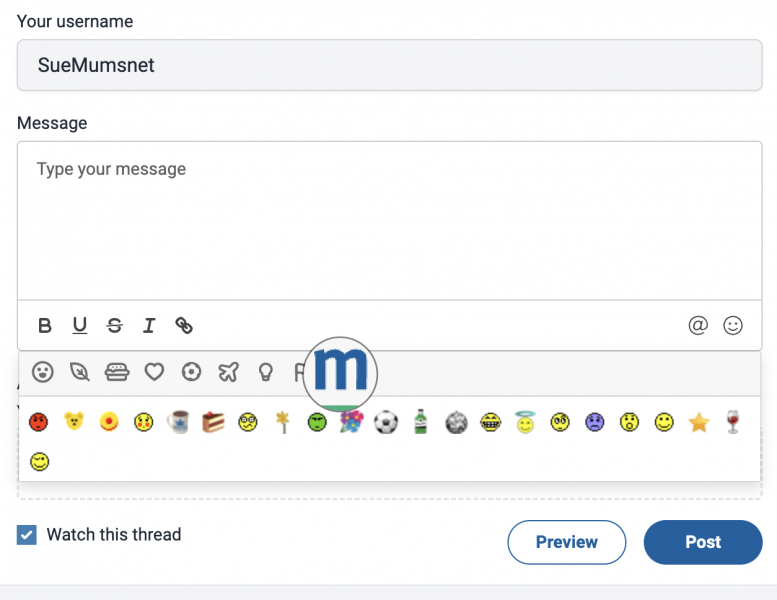Uncheck the Watch this thread checkbox

click(x=27, y=535)
